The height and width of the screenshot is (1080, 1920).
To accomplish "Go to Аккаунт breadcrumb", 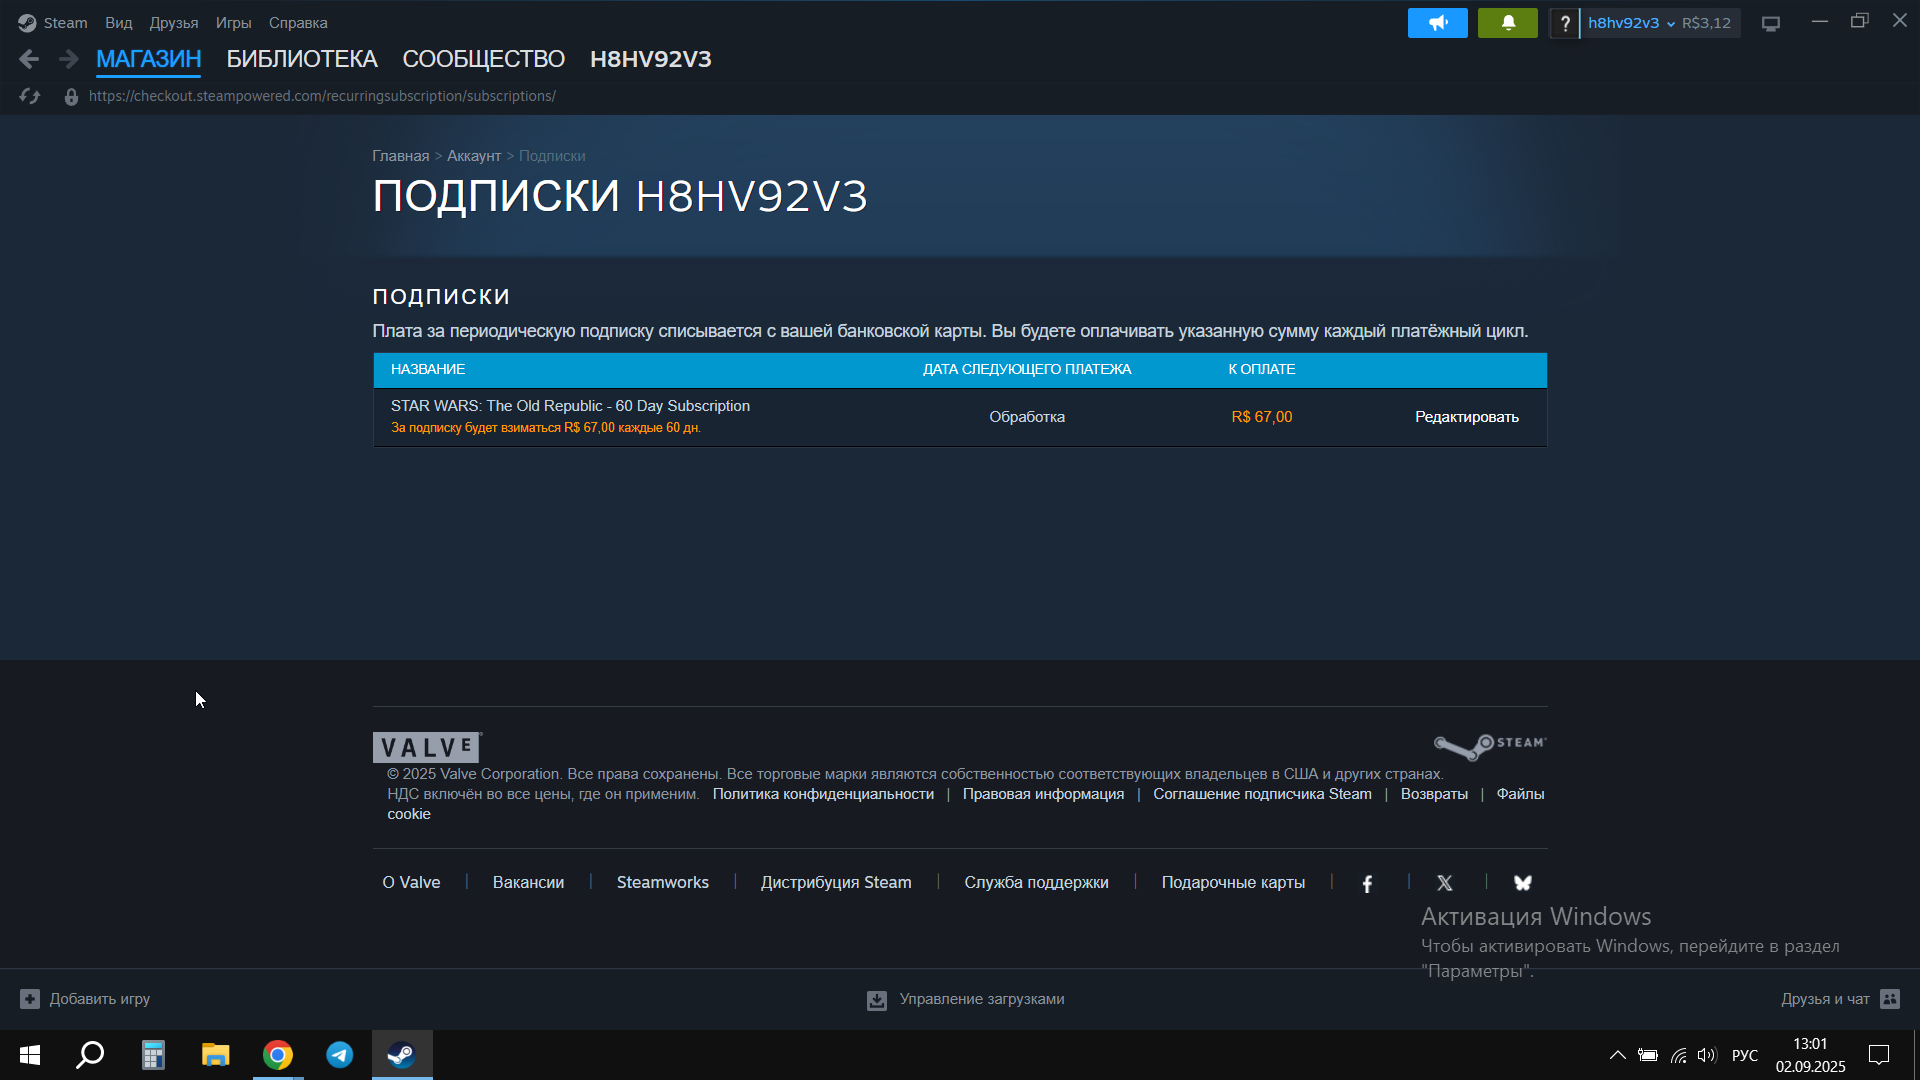I will coord(474,156).
